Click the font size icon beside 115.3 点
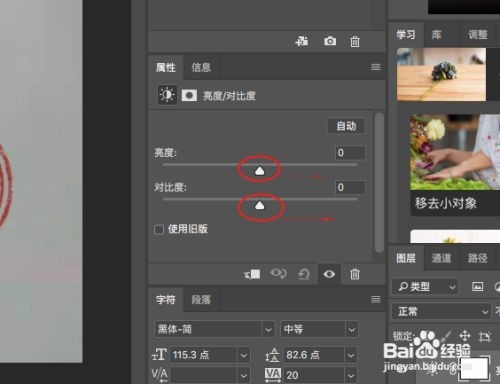 (x=159, y=355)
